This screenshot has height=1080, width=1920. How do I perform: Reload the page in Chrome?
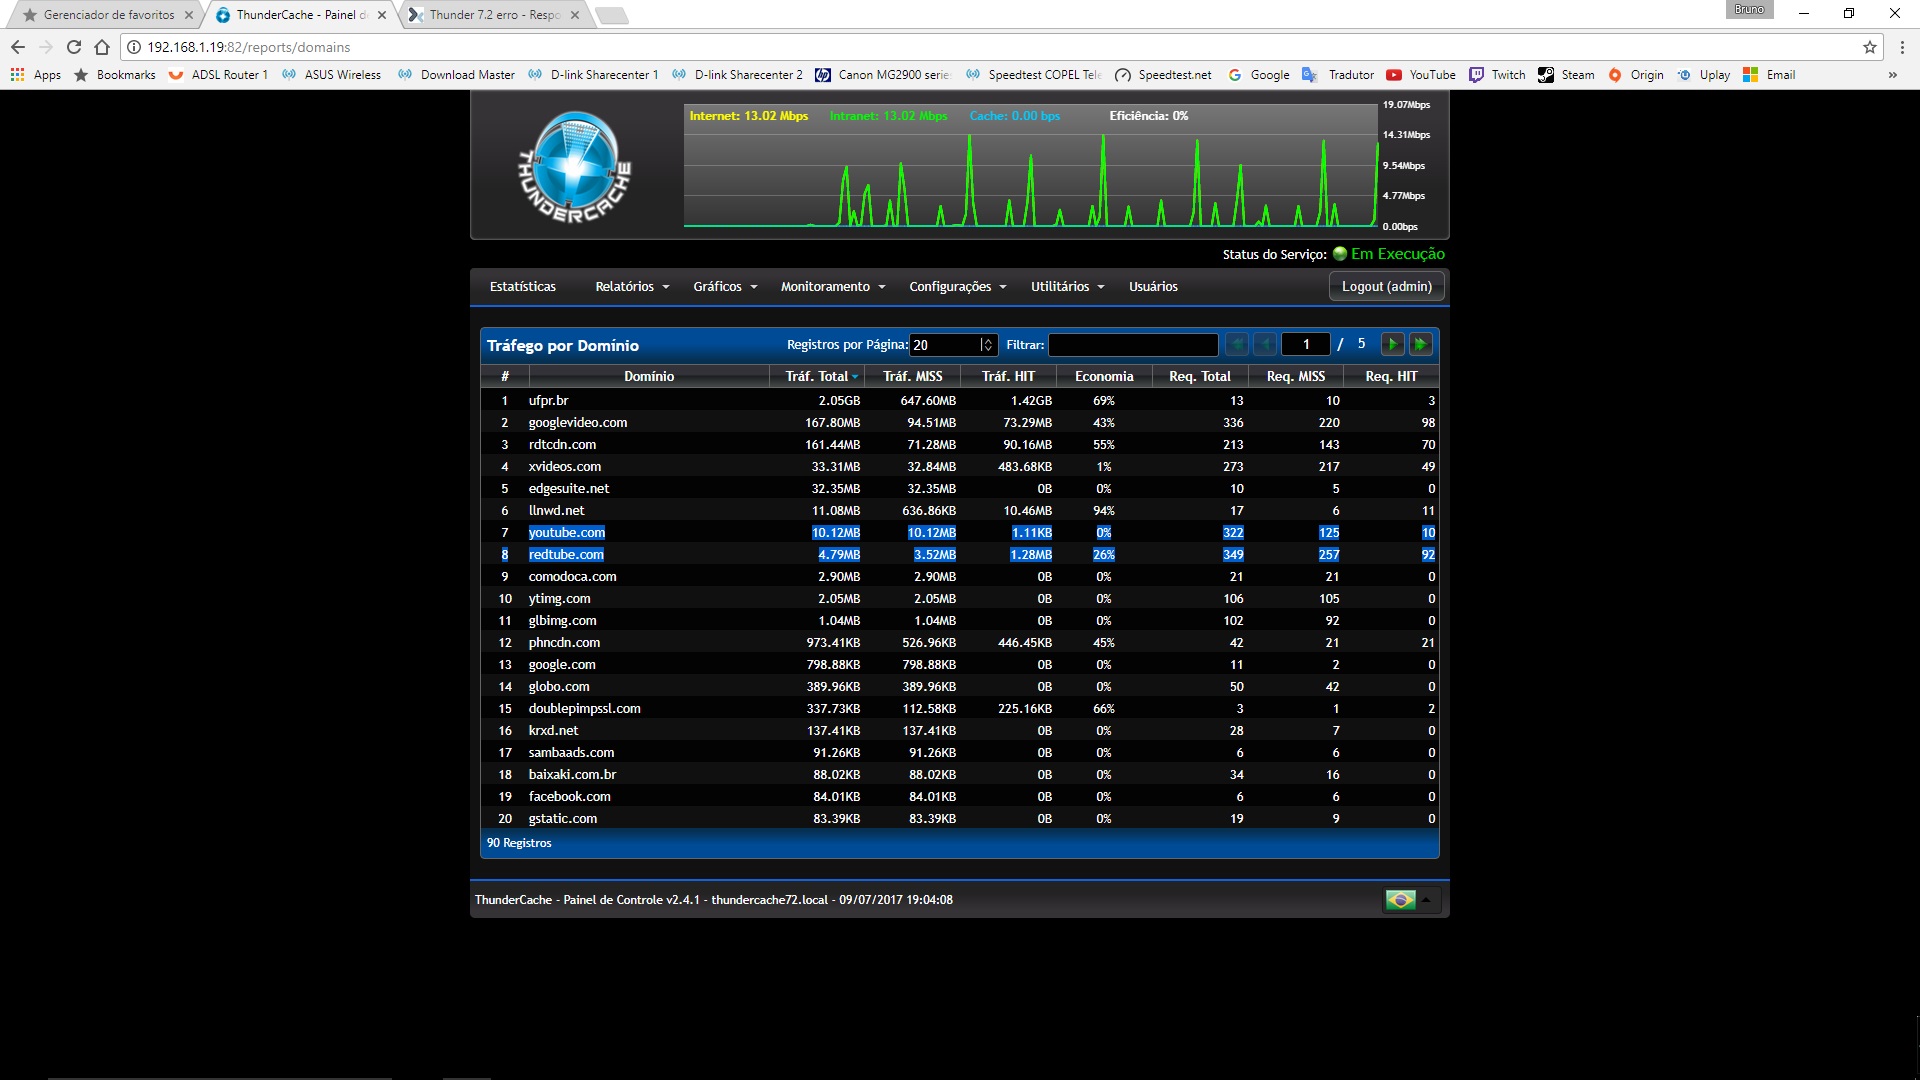tap(73, 47)
